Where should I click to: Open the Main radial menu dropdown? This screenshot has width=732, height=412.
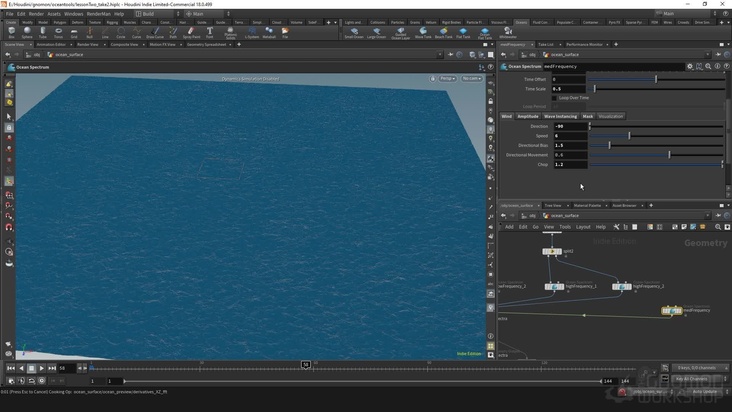[207, 14]
